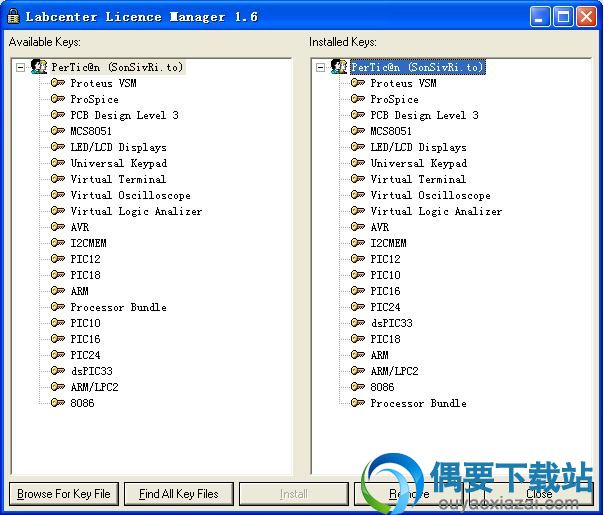Image resolution: width=604 pixels, height=515 pixels.
Task: Click Find All Key Files button
Action: pos(179,494)
